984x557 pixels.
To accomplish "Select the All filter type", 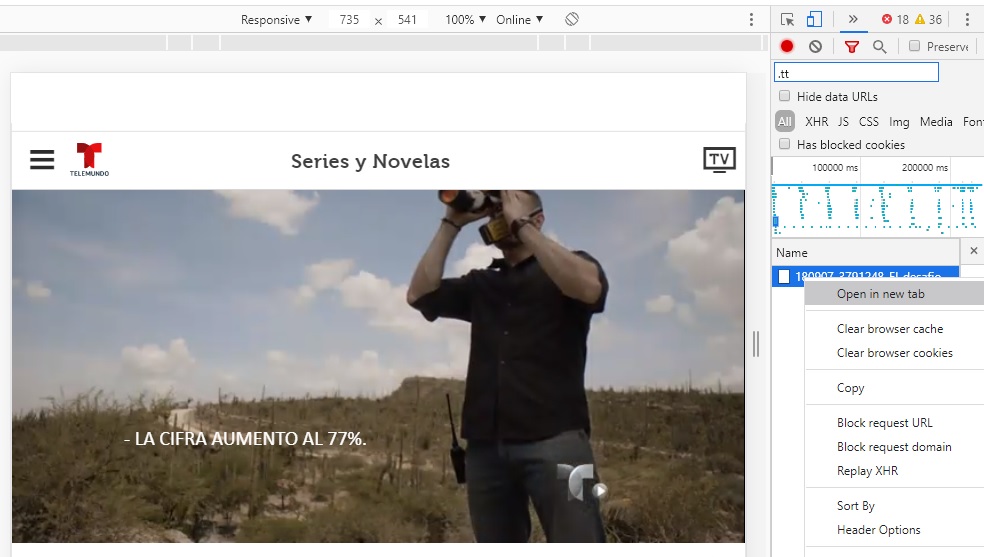I will [x=784, y=122].
